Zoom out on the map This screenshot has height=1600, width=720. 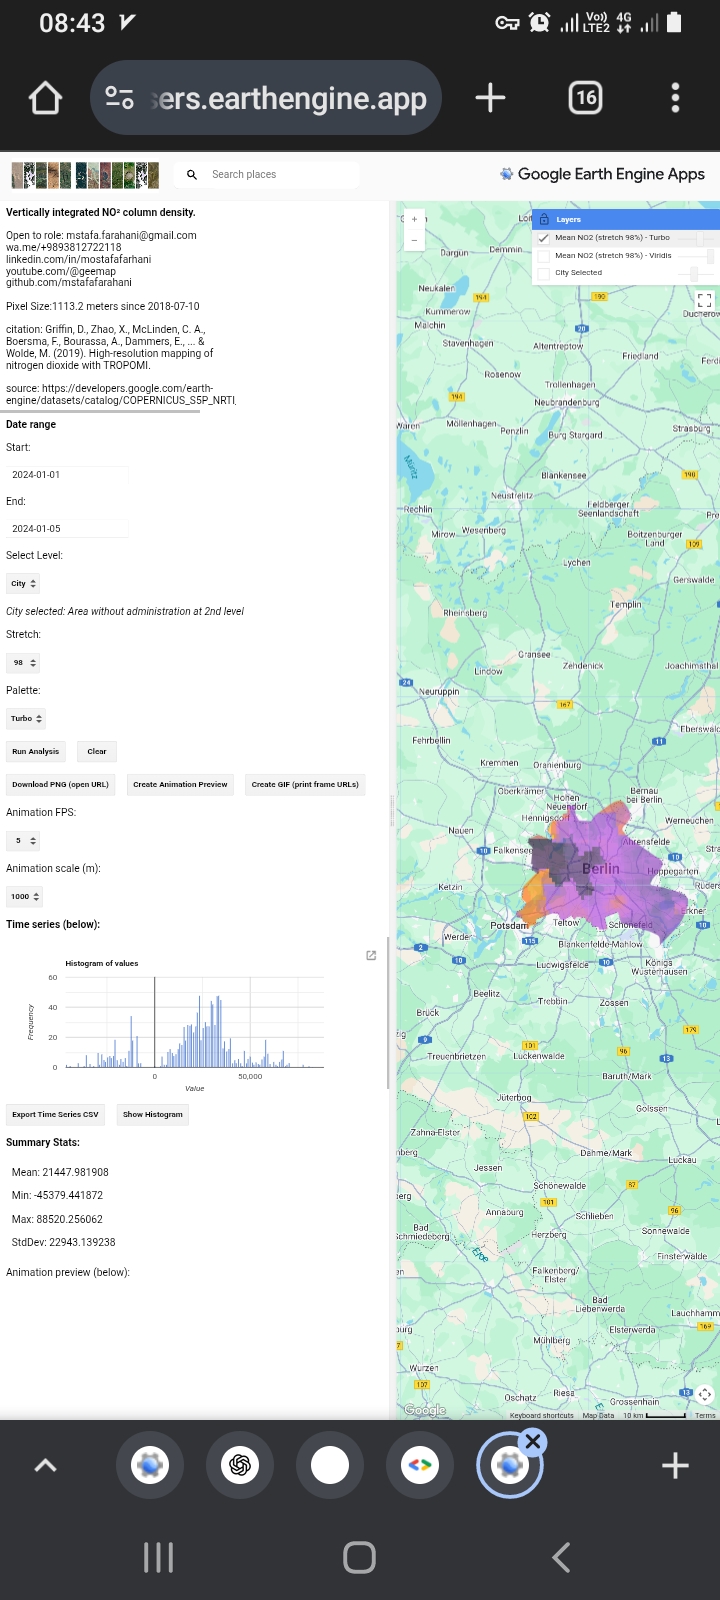(414, 241)
